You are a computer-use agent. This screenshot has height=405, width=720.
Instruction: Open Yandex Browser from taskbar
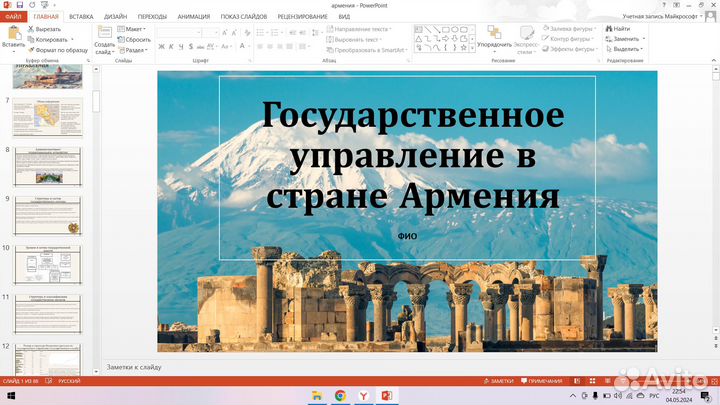364,395
